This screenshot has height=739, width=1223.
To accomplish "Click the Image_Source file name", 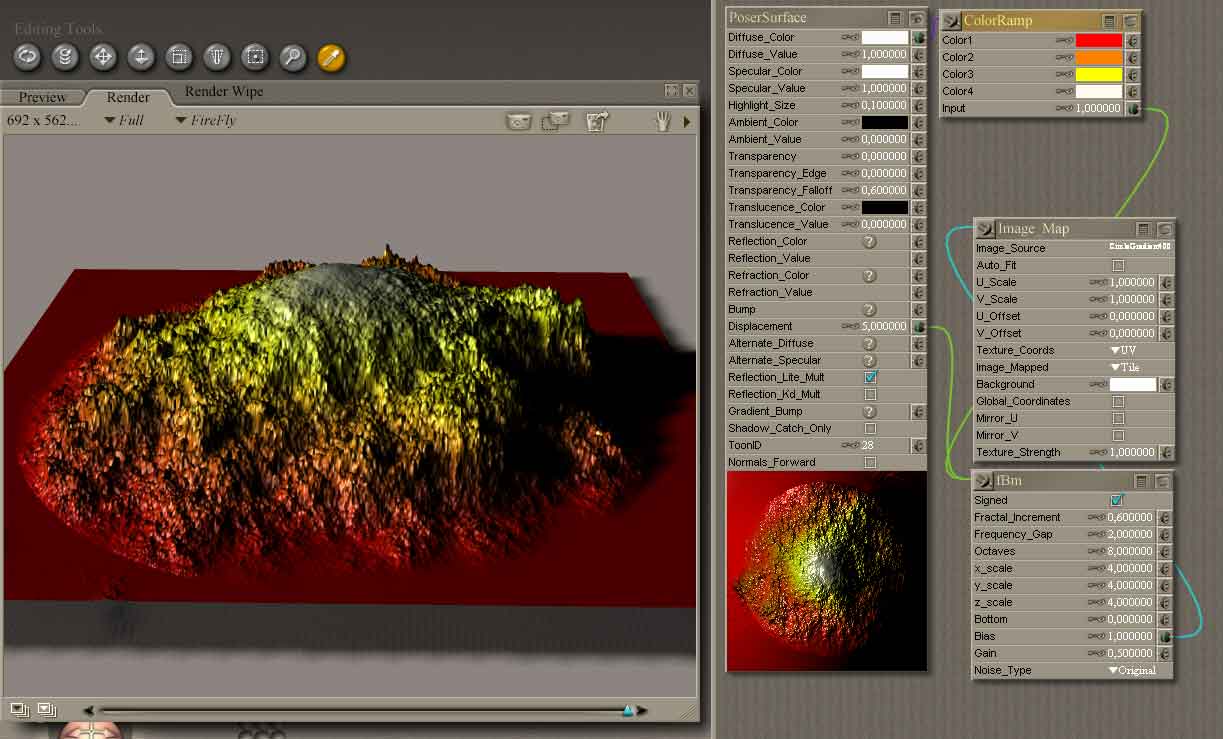I will click(x=1139, y=247).
